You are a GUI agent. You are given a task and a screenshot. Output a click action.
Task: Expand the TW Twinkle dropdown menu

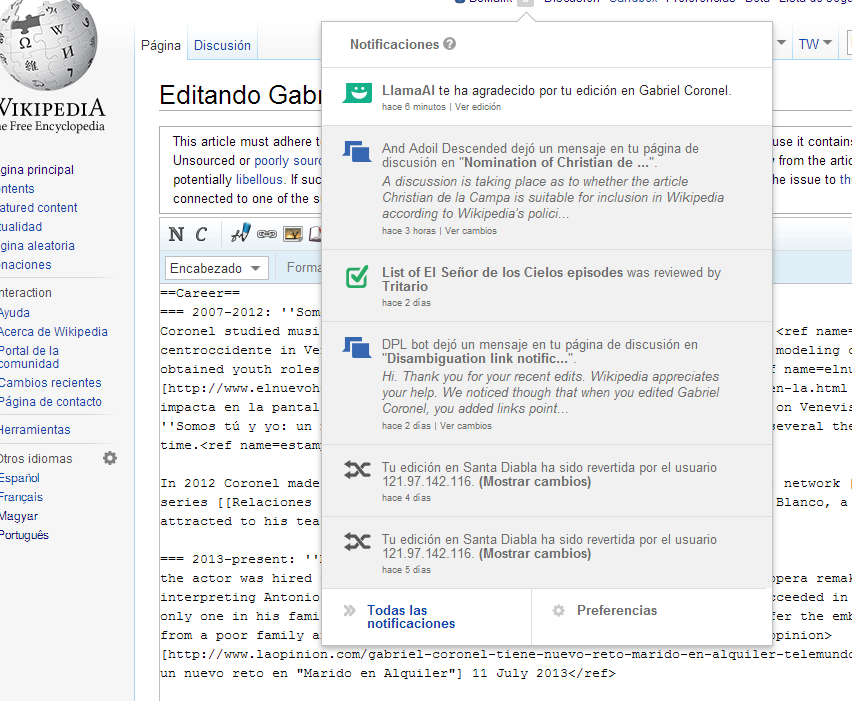815,44
